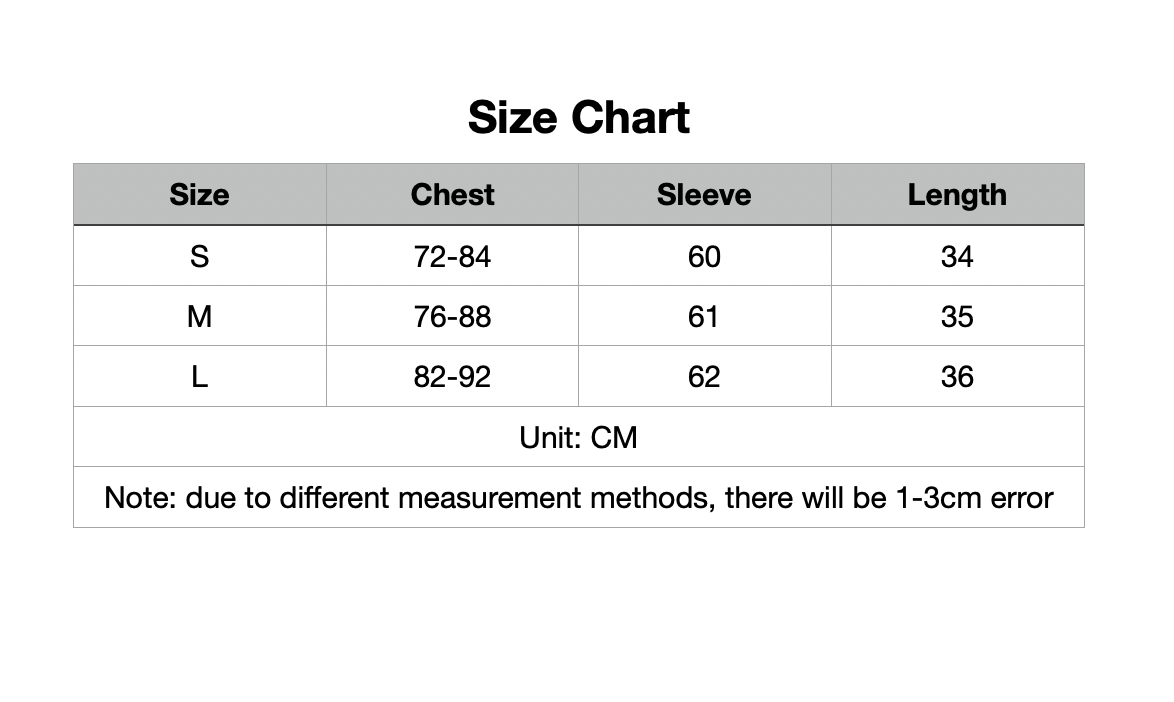The height and width of the screenshot is (702, 1174).
Task: Click the 76-88 chest value
Action: tap(452, 317)
